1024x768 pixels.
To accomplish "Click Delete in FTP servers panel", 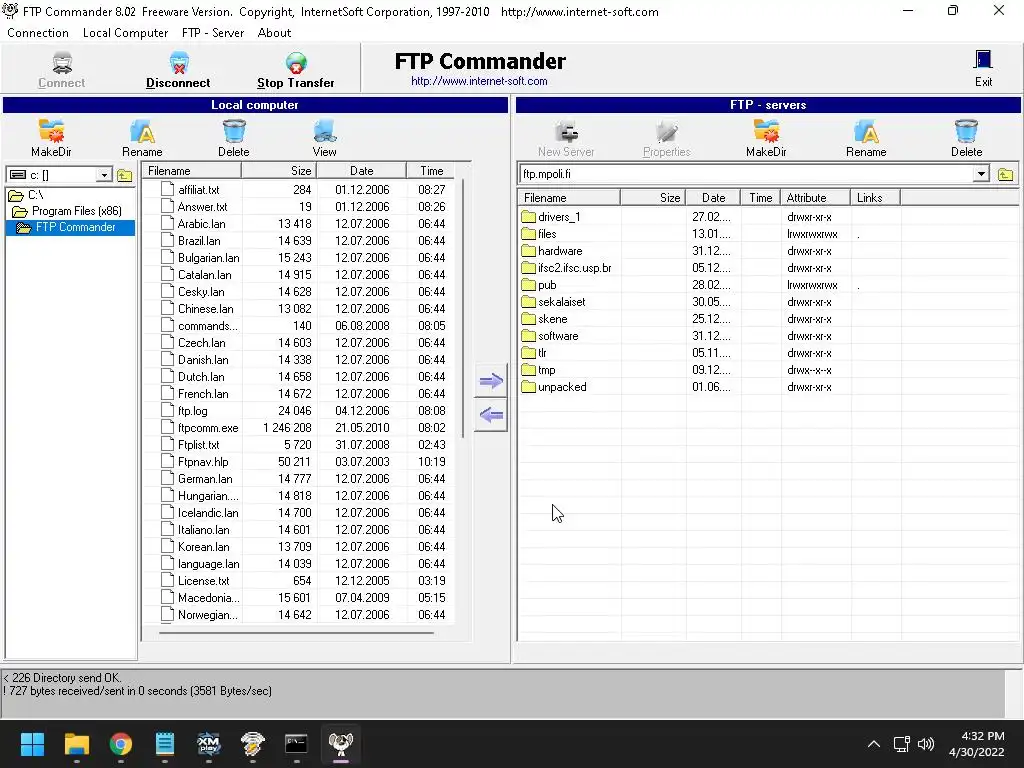I will click(966, 138).
